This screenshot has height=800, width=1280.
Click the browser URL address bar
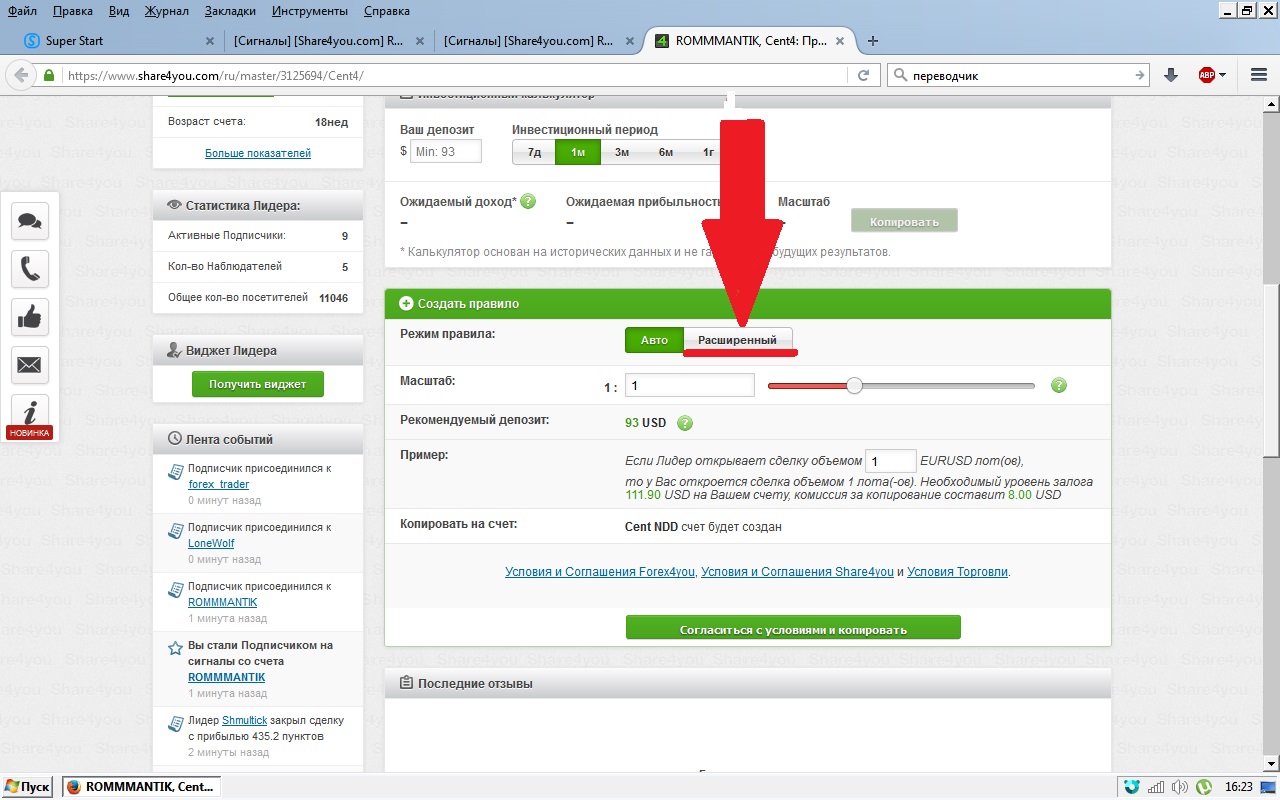click(x=455, y=75)
